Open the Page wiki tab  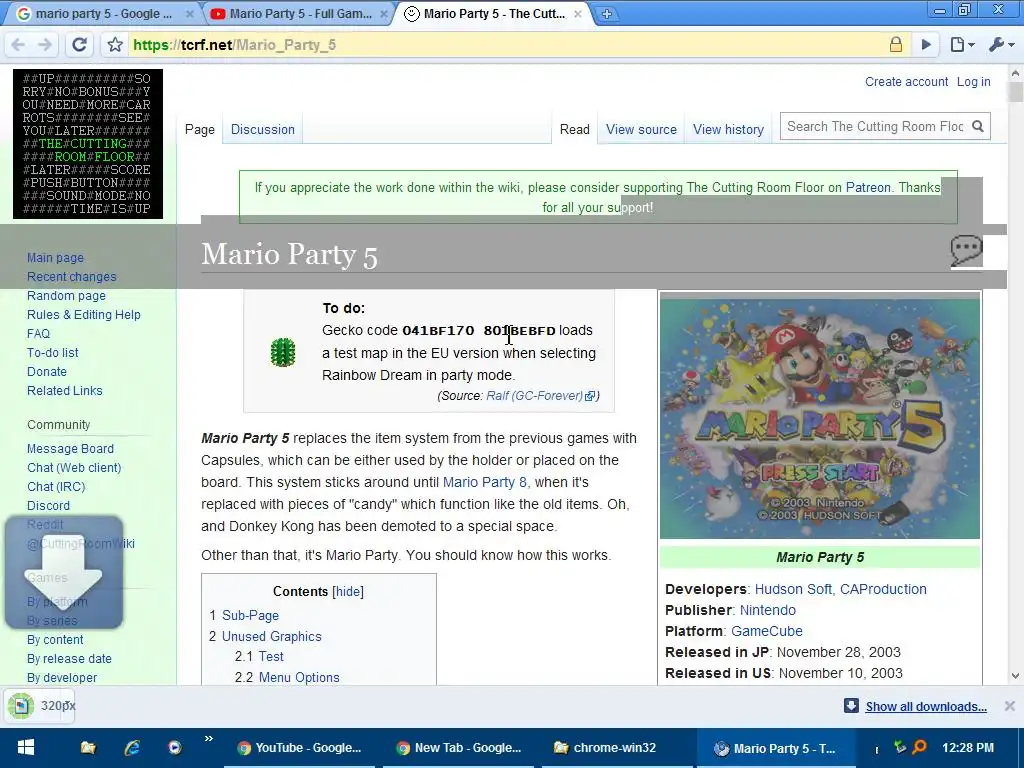point(200,129)
